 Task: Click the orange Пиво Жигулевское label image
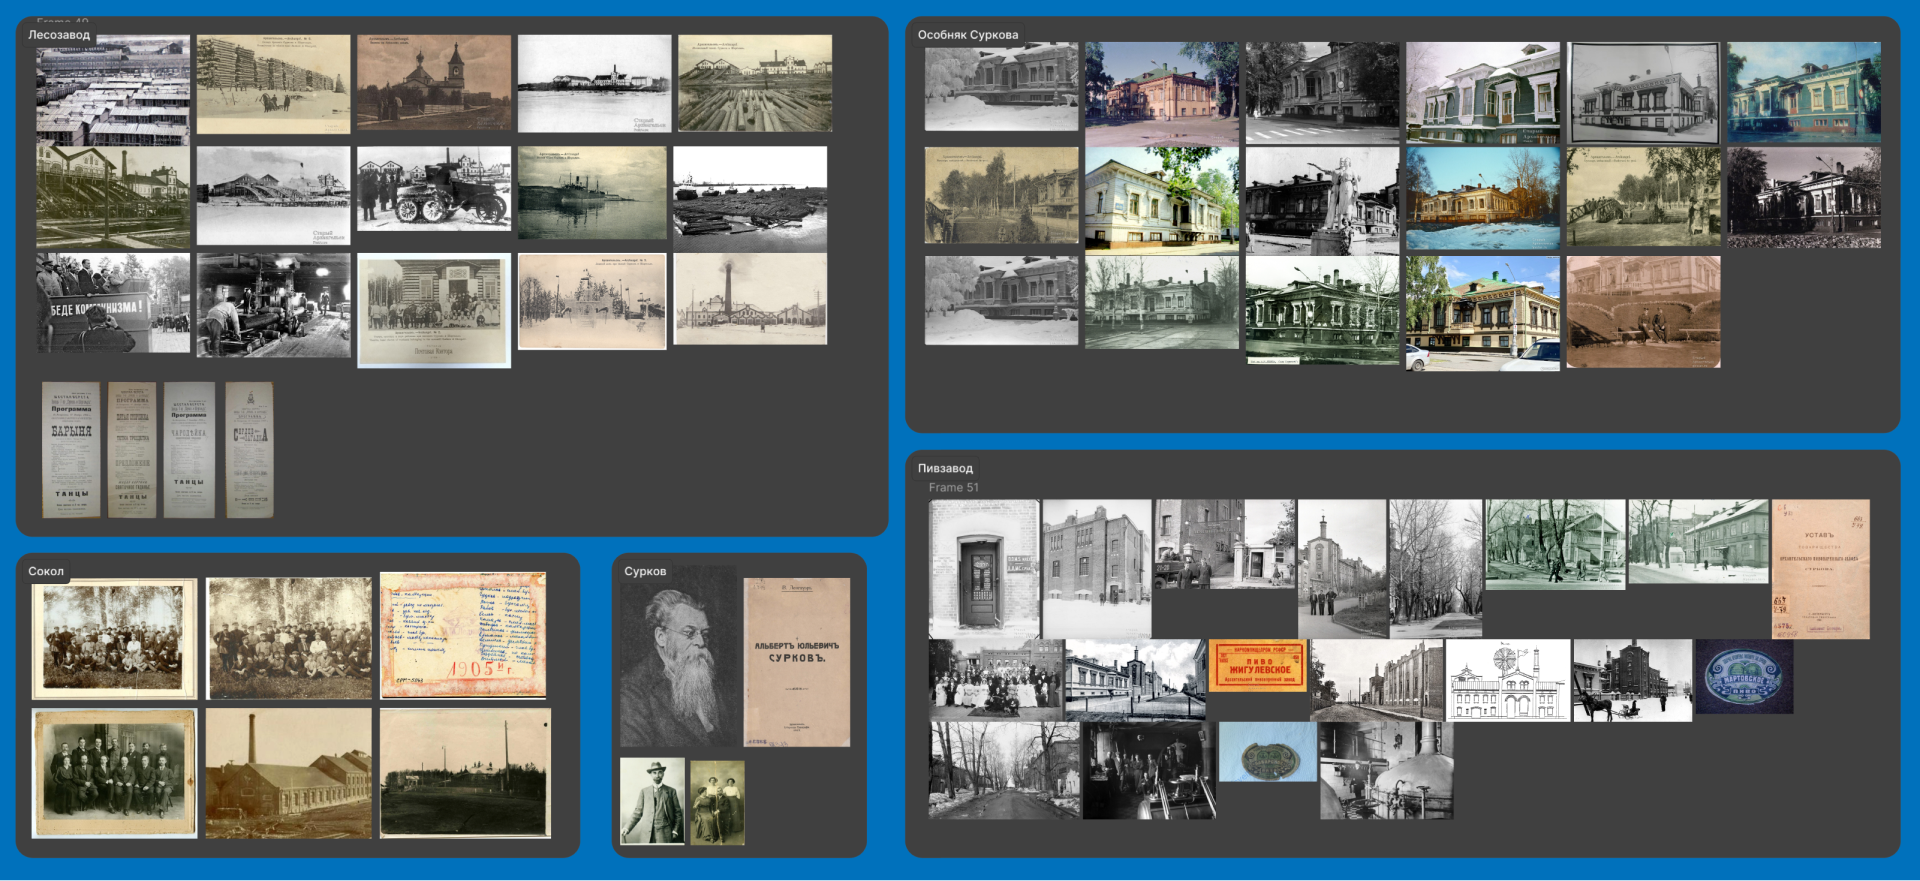tap(1258, 665)
